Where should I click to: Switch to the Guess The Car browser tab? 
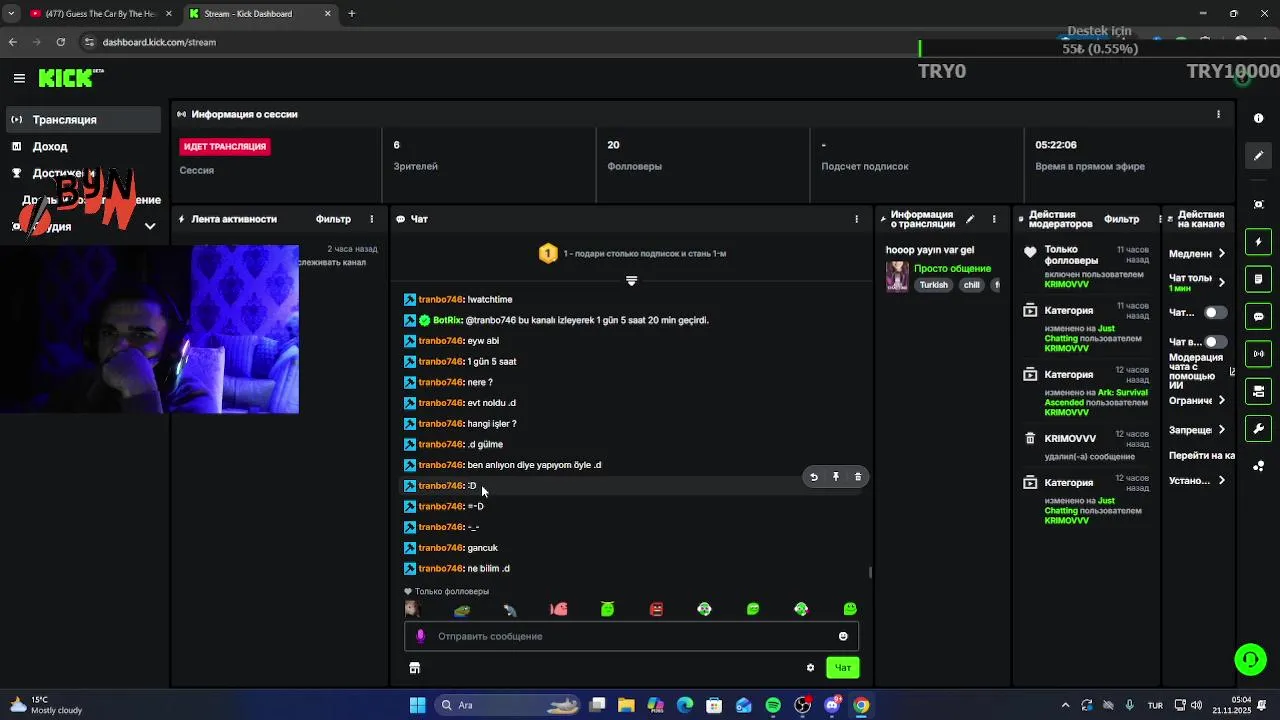pyautogui.click(x=101, y=14)
